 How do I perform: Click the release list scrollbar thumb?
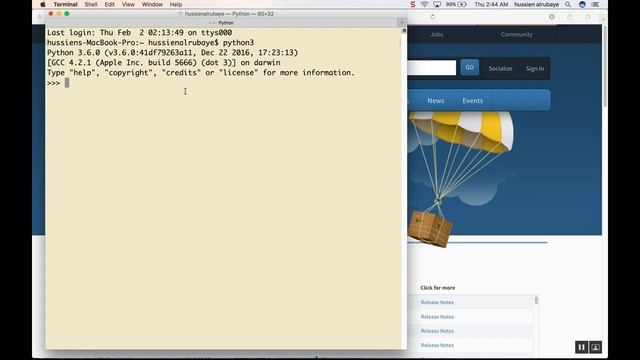click(x=536, y=300)
